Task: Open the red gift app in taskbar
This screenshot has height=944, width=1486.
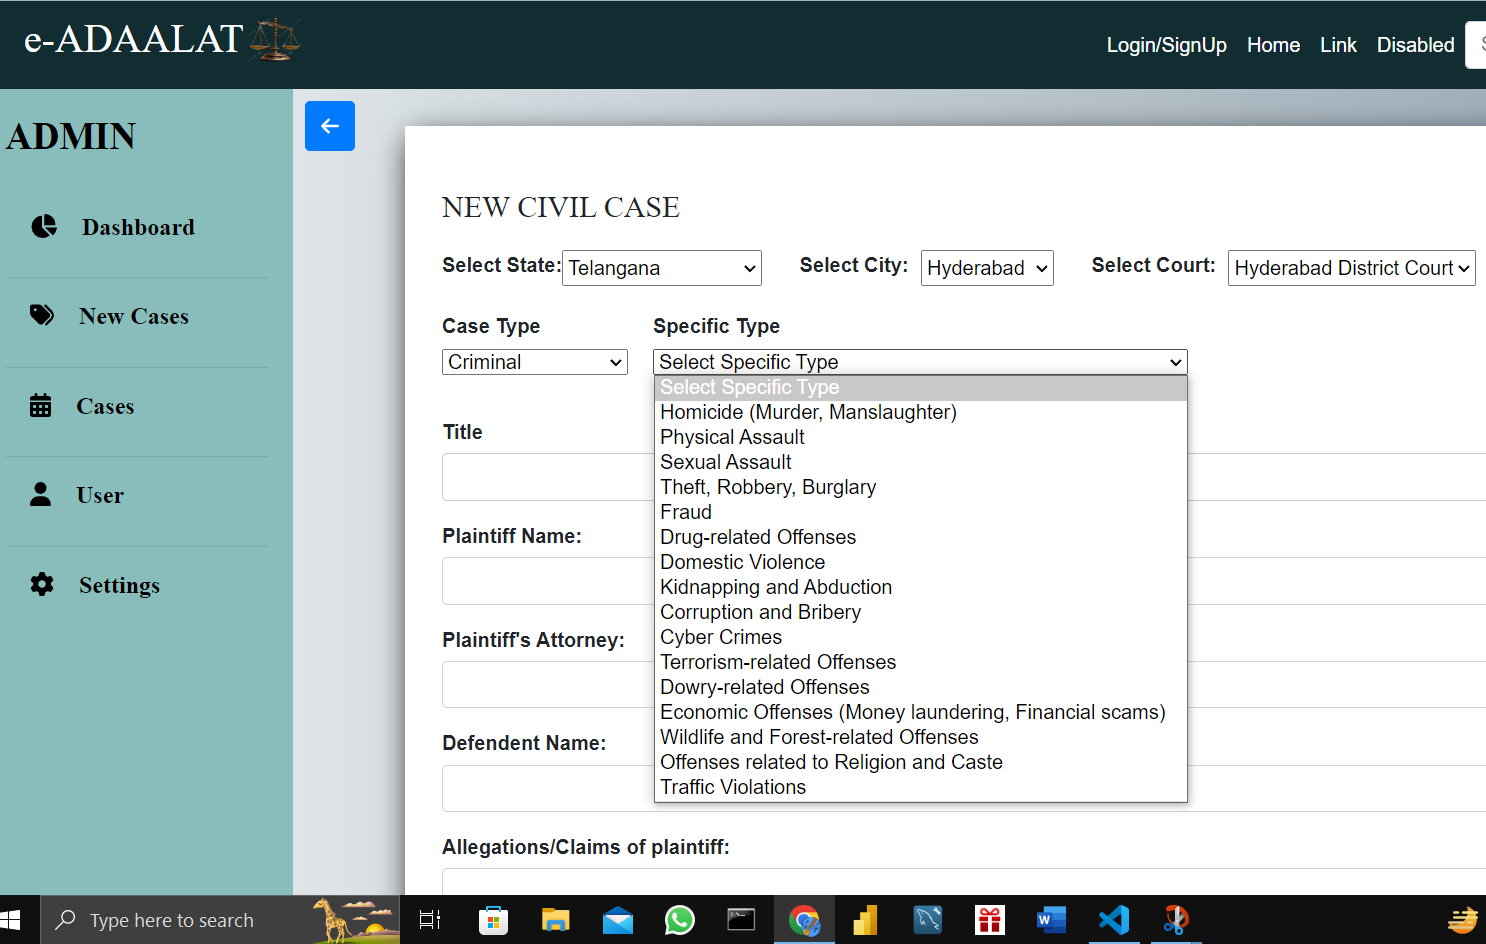Action: tap(990, 920)
